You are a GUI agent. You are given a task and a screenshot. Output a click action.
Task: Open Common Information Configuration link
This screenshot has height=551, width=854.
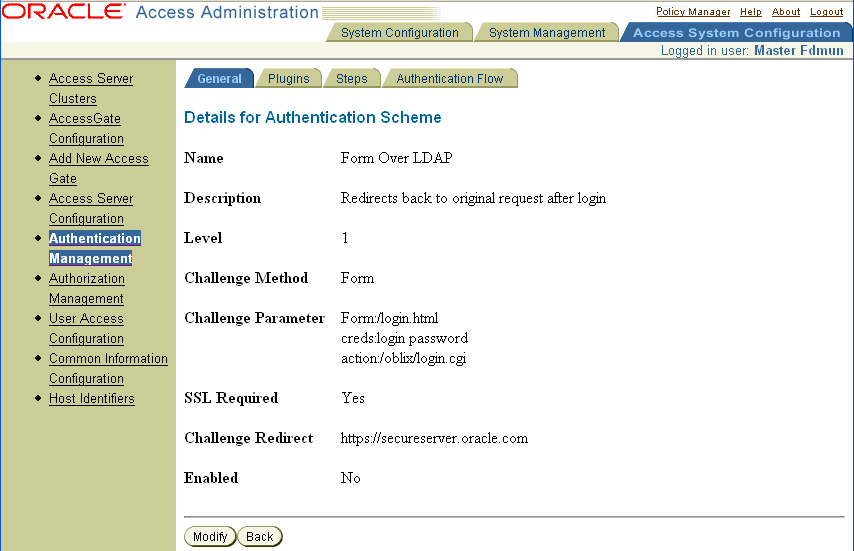click(x=108, y=368)
